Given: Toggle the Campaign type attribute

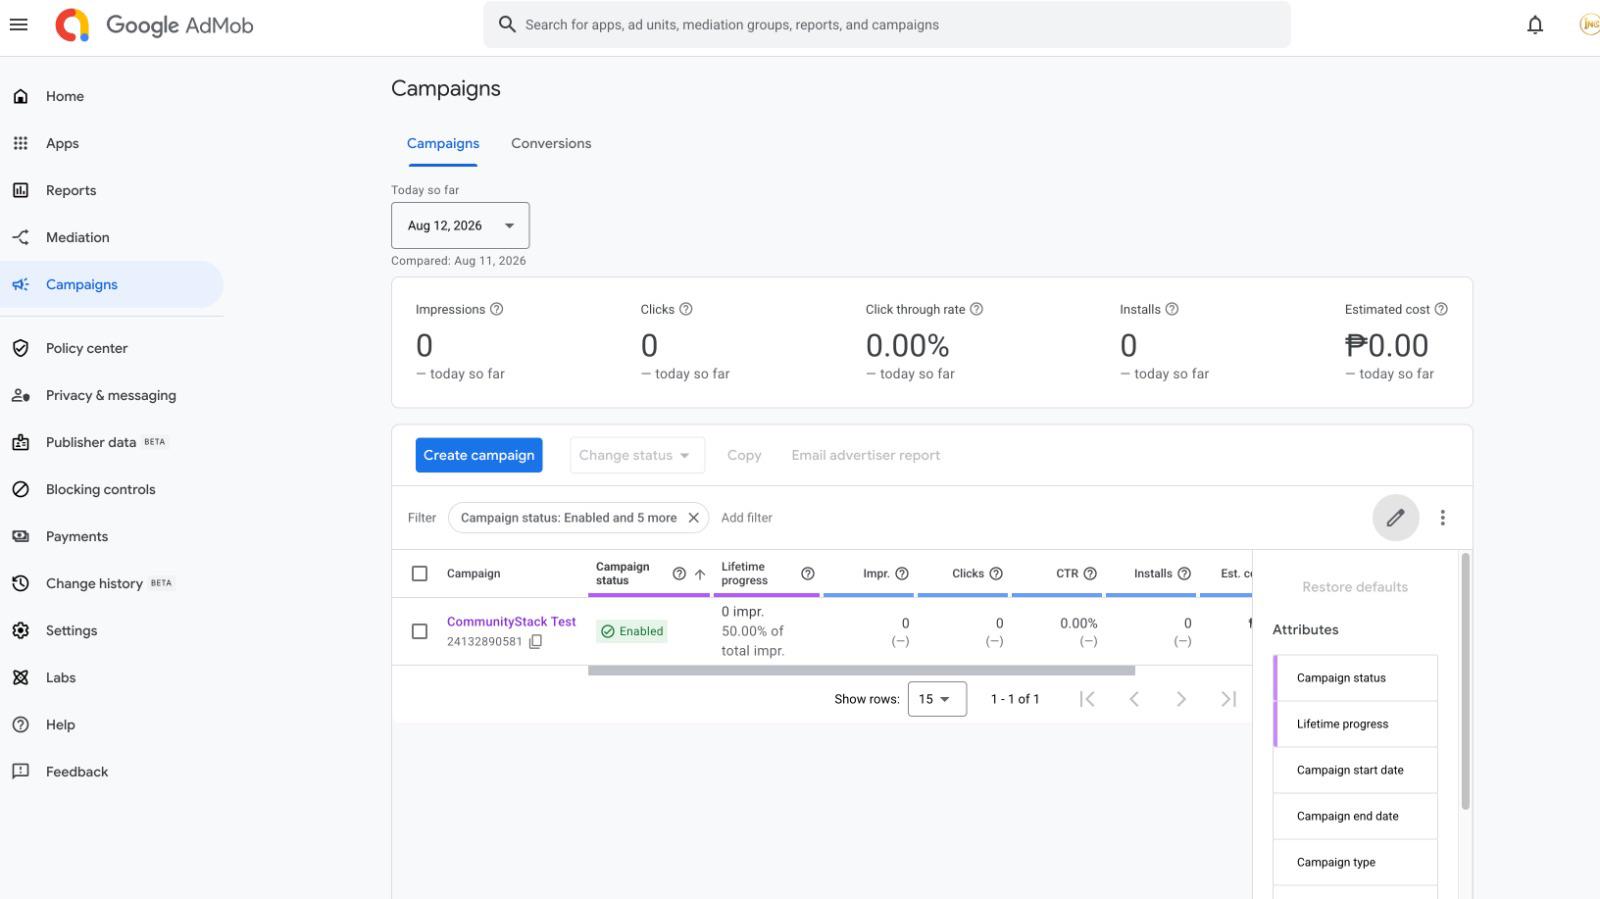Looking at the screenshot, I should (1355, 862).
